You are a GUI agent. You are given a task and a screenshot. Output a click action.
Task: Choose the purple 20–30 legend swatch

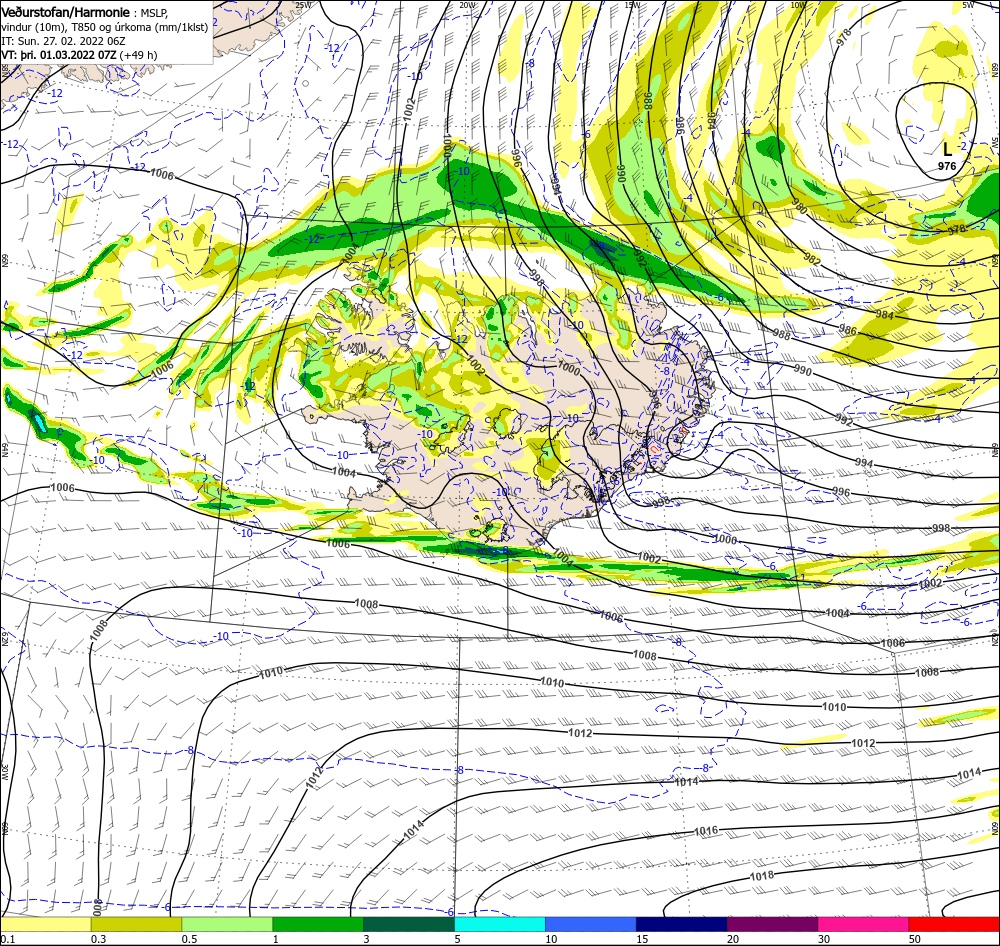pyautogui.click(x=772, y=924)
